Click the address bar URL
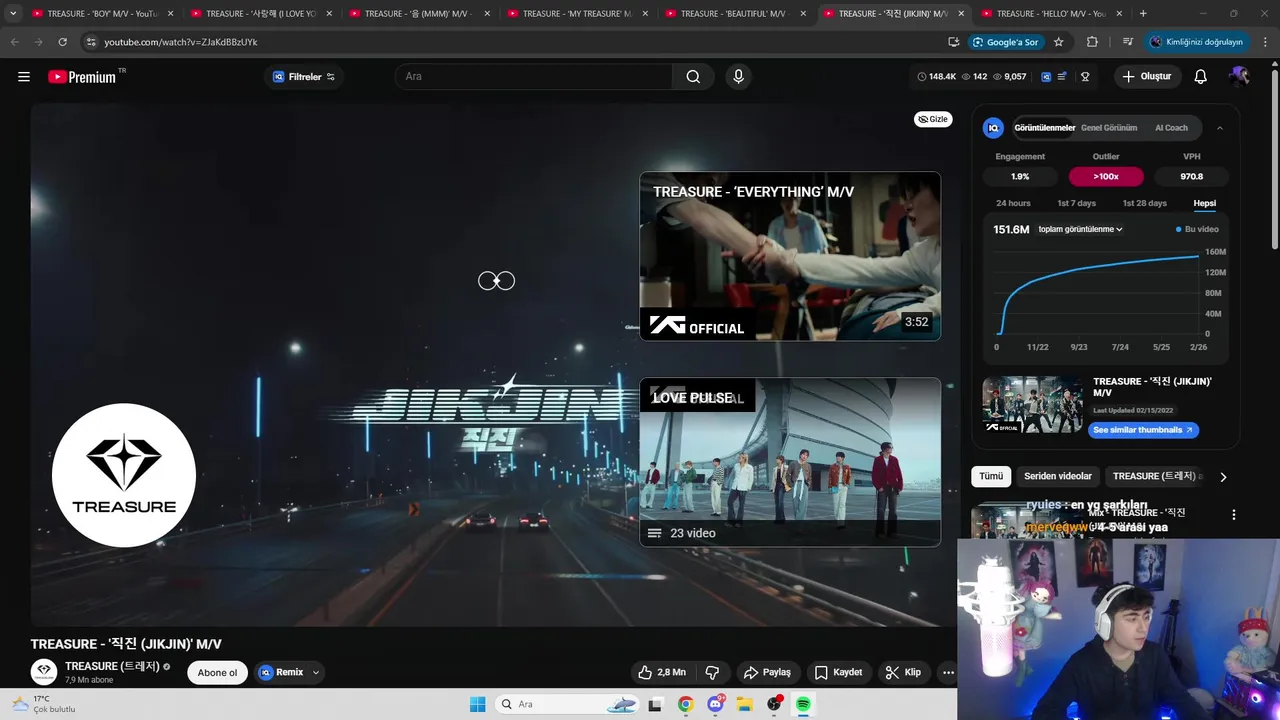 (x=181, y=42)
